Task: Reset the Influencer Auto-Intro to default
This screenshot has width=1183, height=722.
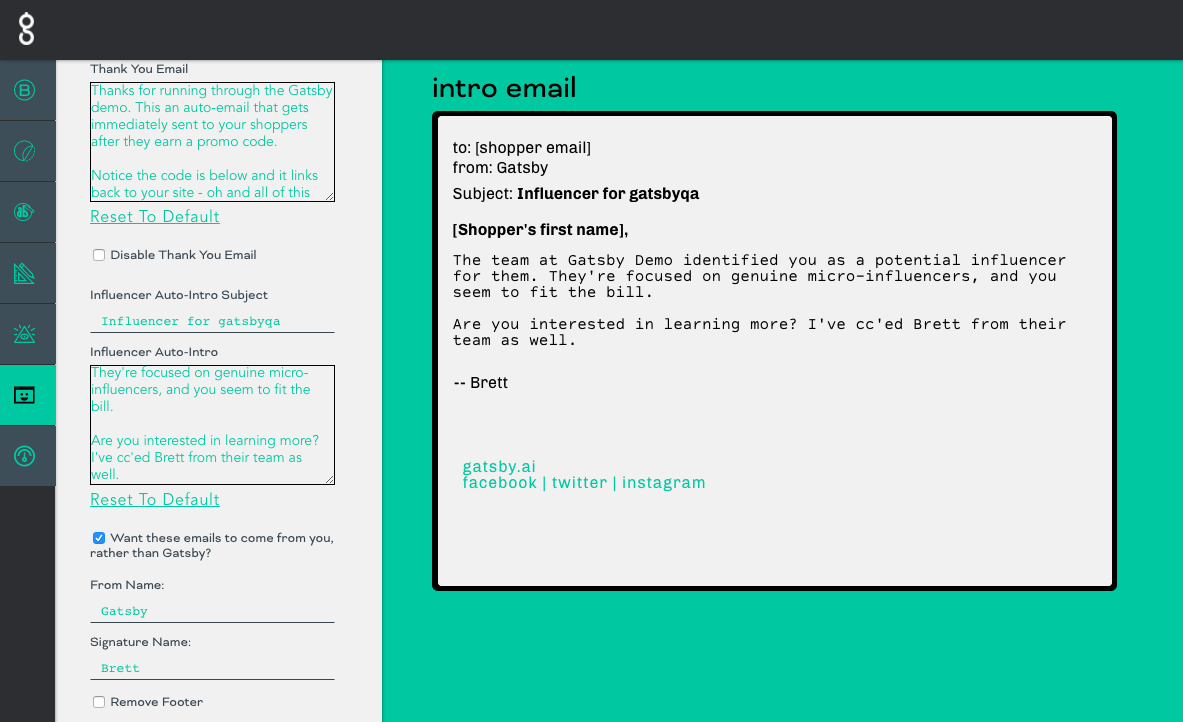Action: click(155, 499)
